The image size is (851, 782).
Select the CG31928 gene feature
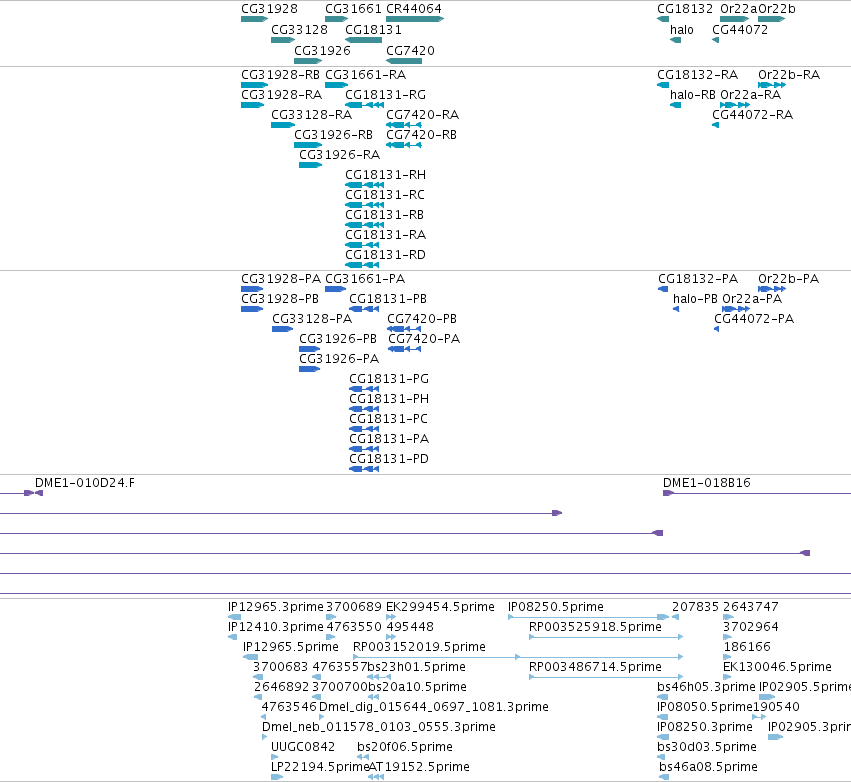(x=255, y=19)
